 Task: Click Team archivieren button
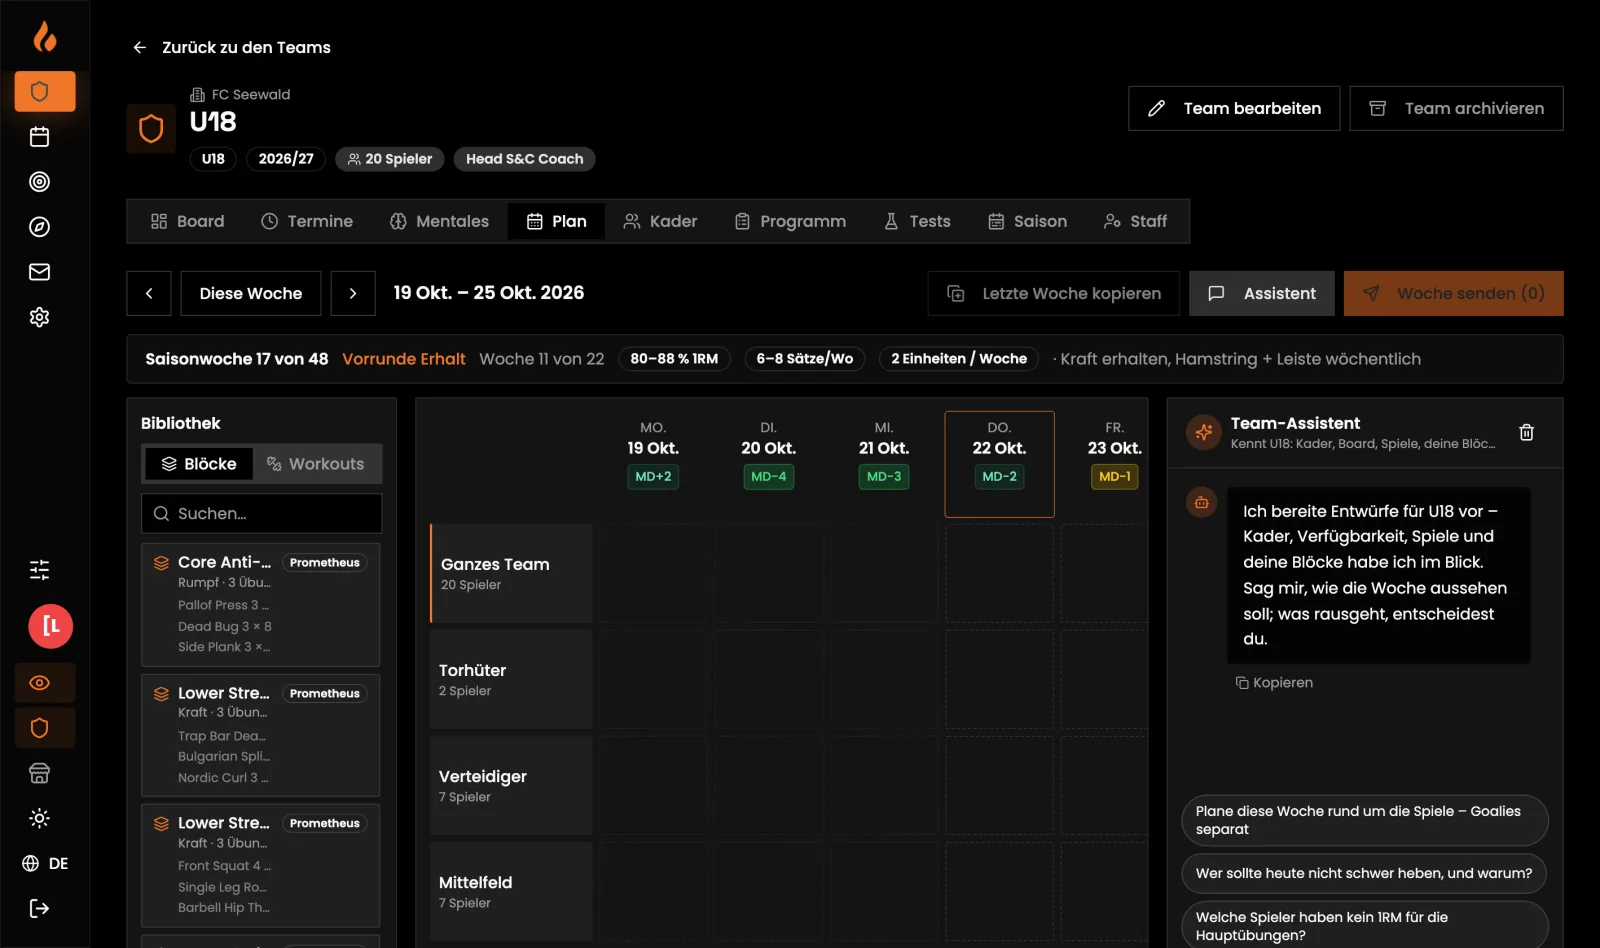tap(1456, 108)
